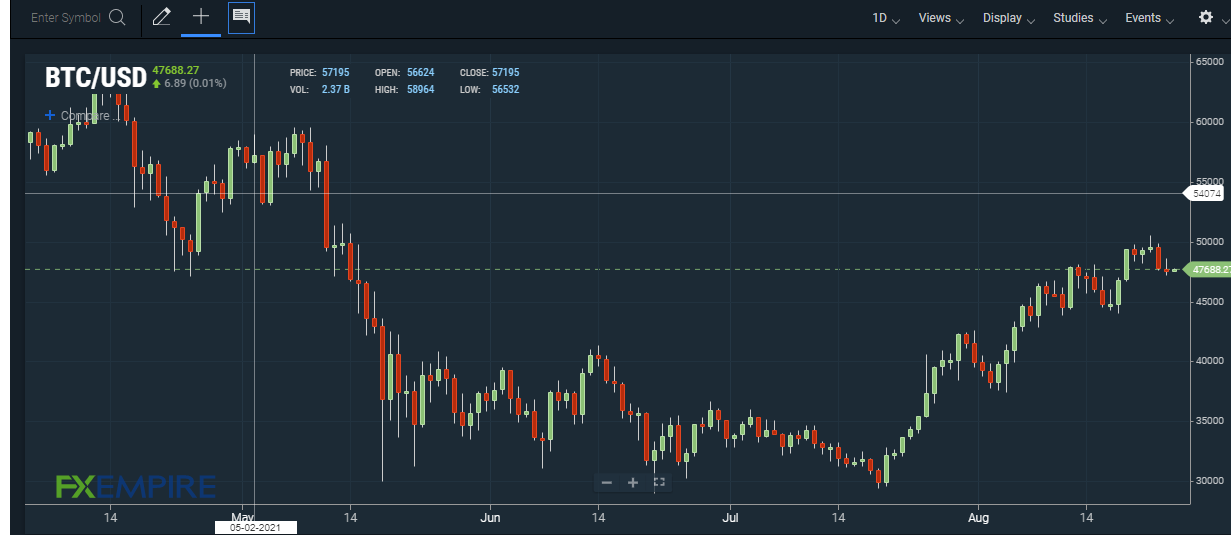
Task: Click the current price label 47688.27
Action: click(1208, 270)
